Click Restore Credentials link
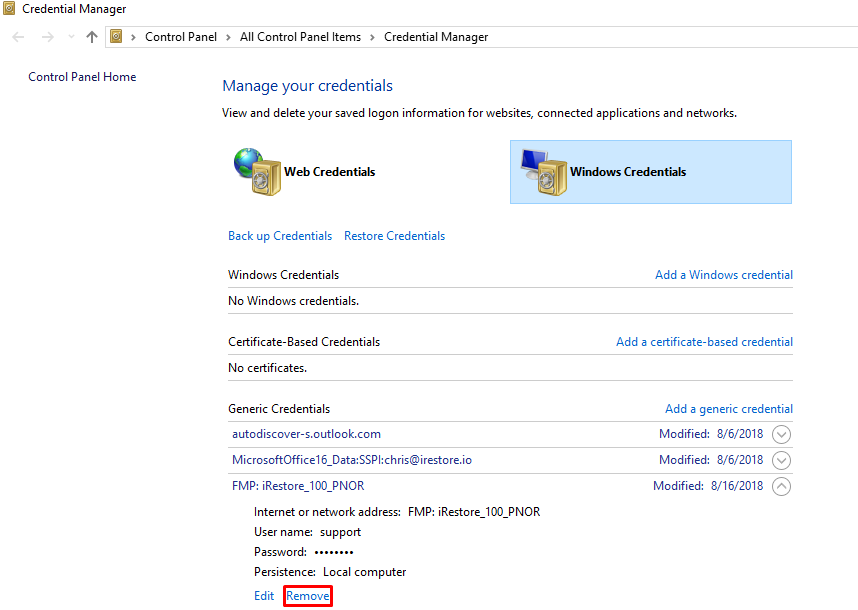 point(395,236)
